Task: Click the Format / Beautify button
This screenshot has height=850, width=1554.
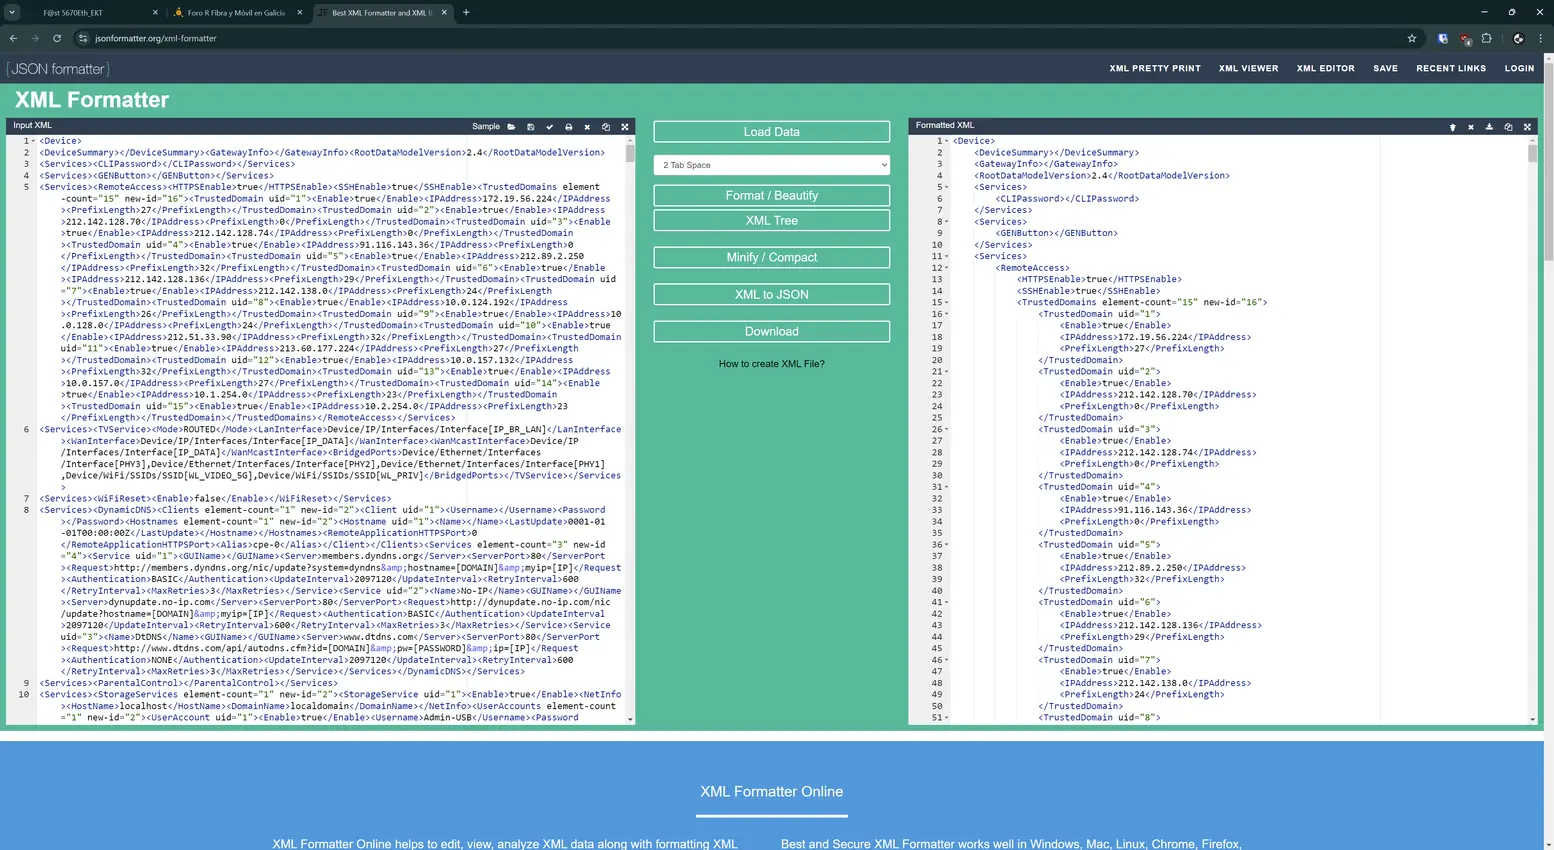Action: 771,195
